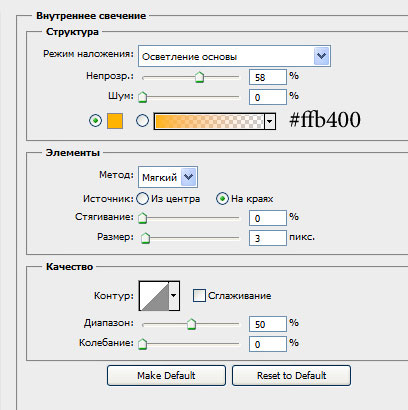The width and height of the screenshot is (408, 410).
Task: Edit the Диапазон field showing 50
Action: pos(268,324)
